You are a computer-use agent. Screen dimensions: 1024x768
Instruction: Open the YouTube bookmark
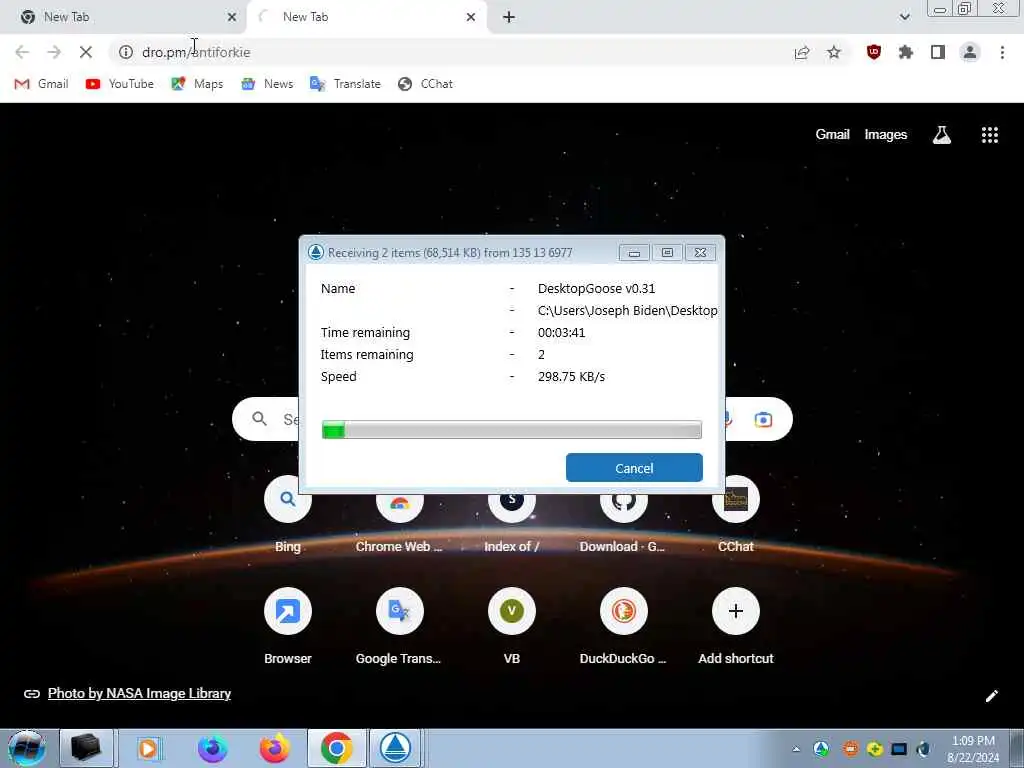[120, 84]
